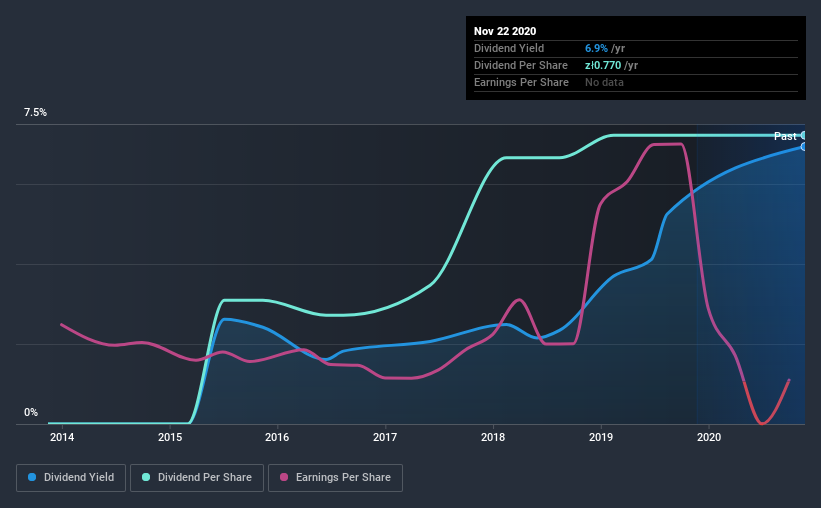Click the teal Dividend Per Share legend dot
This screenshot has width=821, height=508.
click(146, 477)
